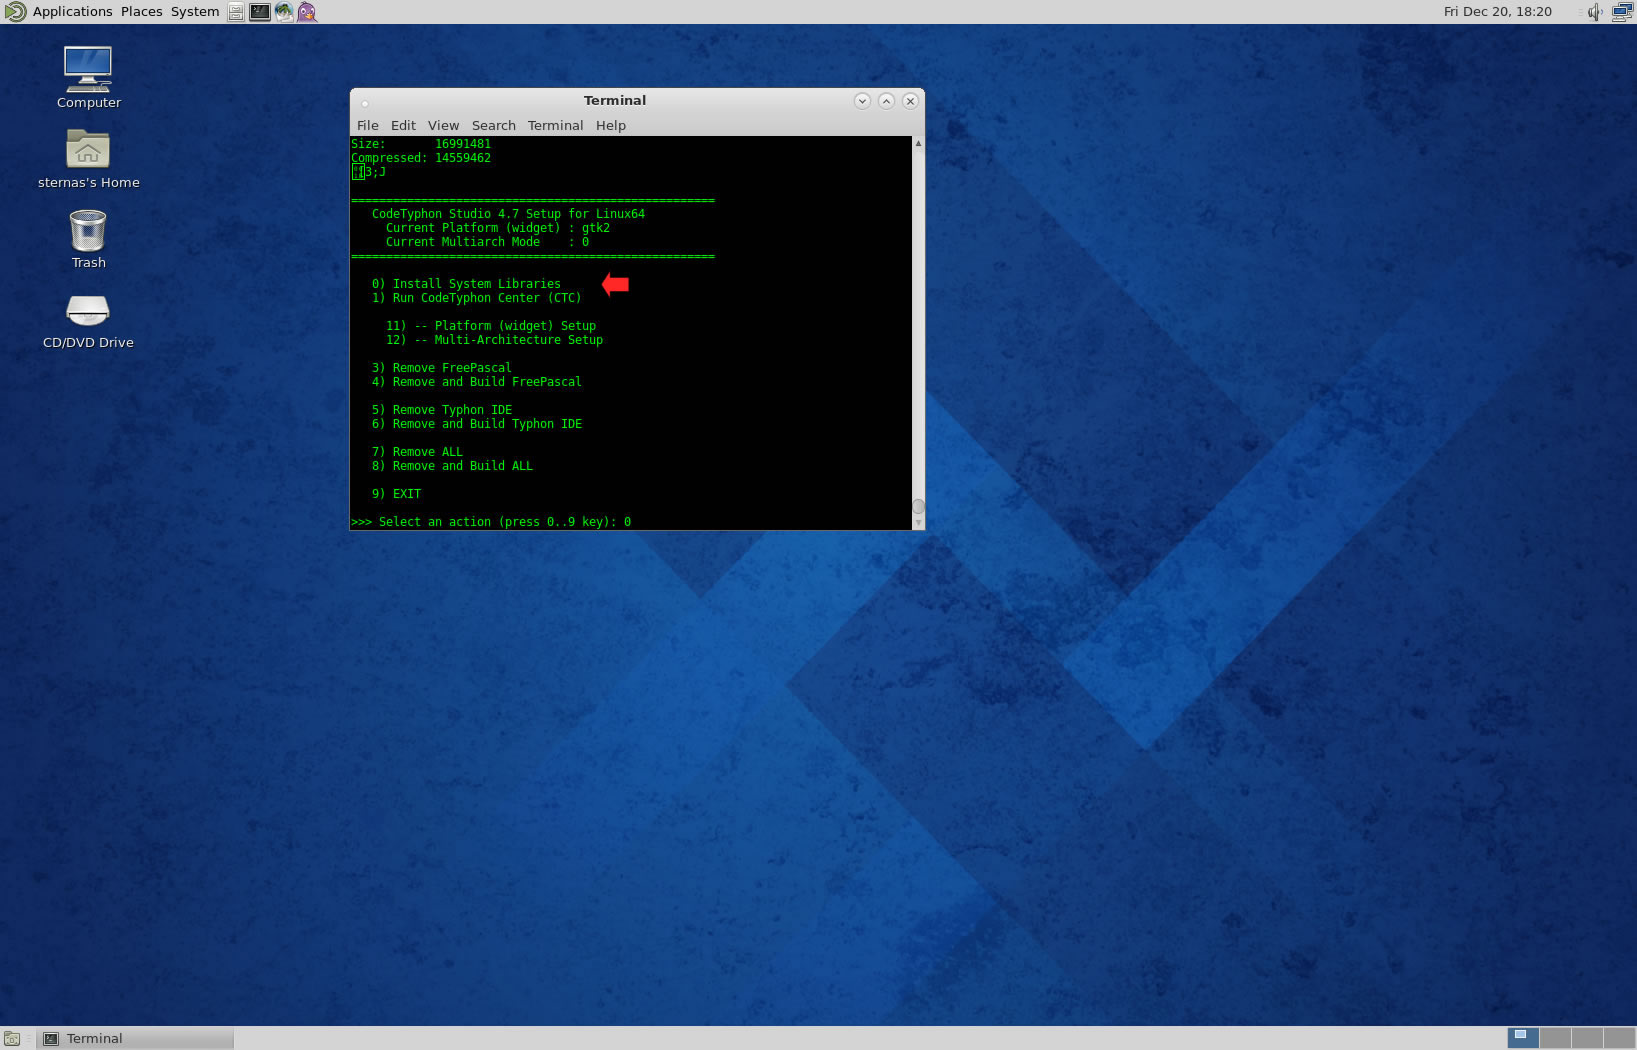The image size is (1637, 1050).
Task: Click '1) Run CodeTyphon Center (CTC)' line
Action: 476,298
